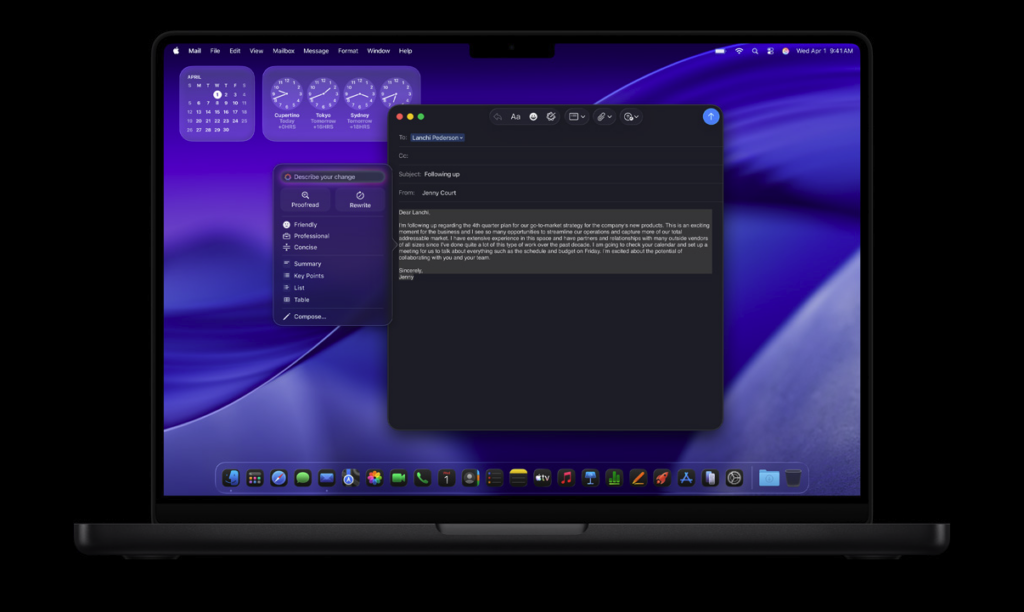Open FaceTime from the Dock

click(x=399, y=478)
